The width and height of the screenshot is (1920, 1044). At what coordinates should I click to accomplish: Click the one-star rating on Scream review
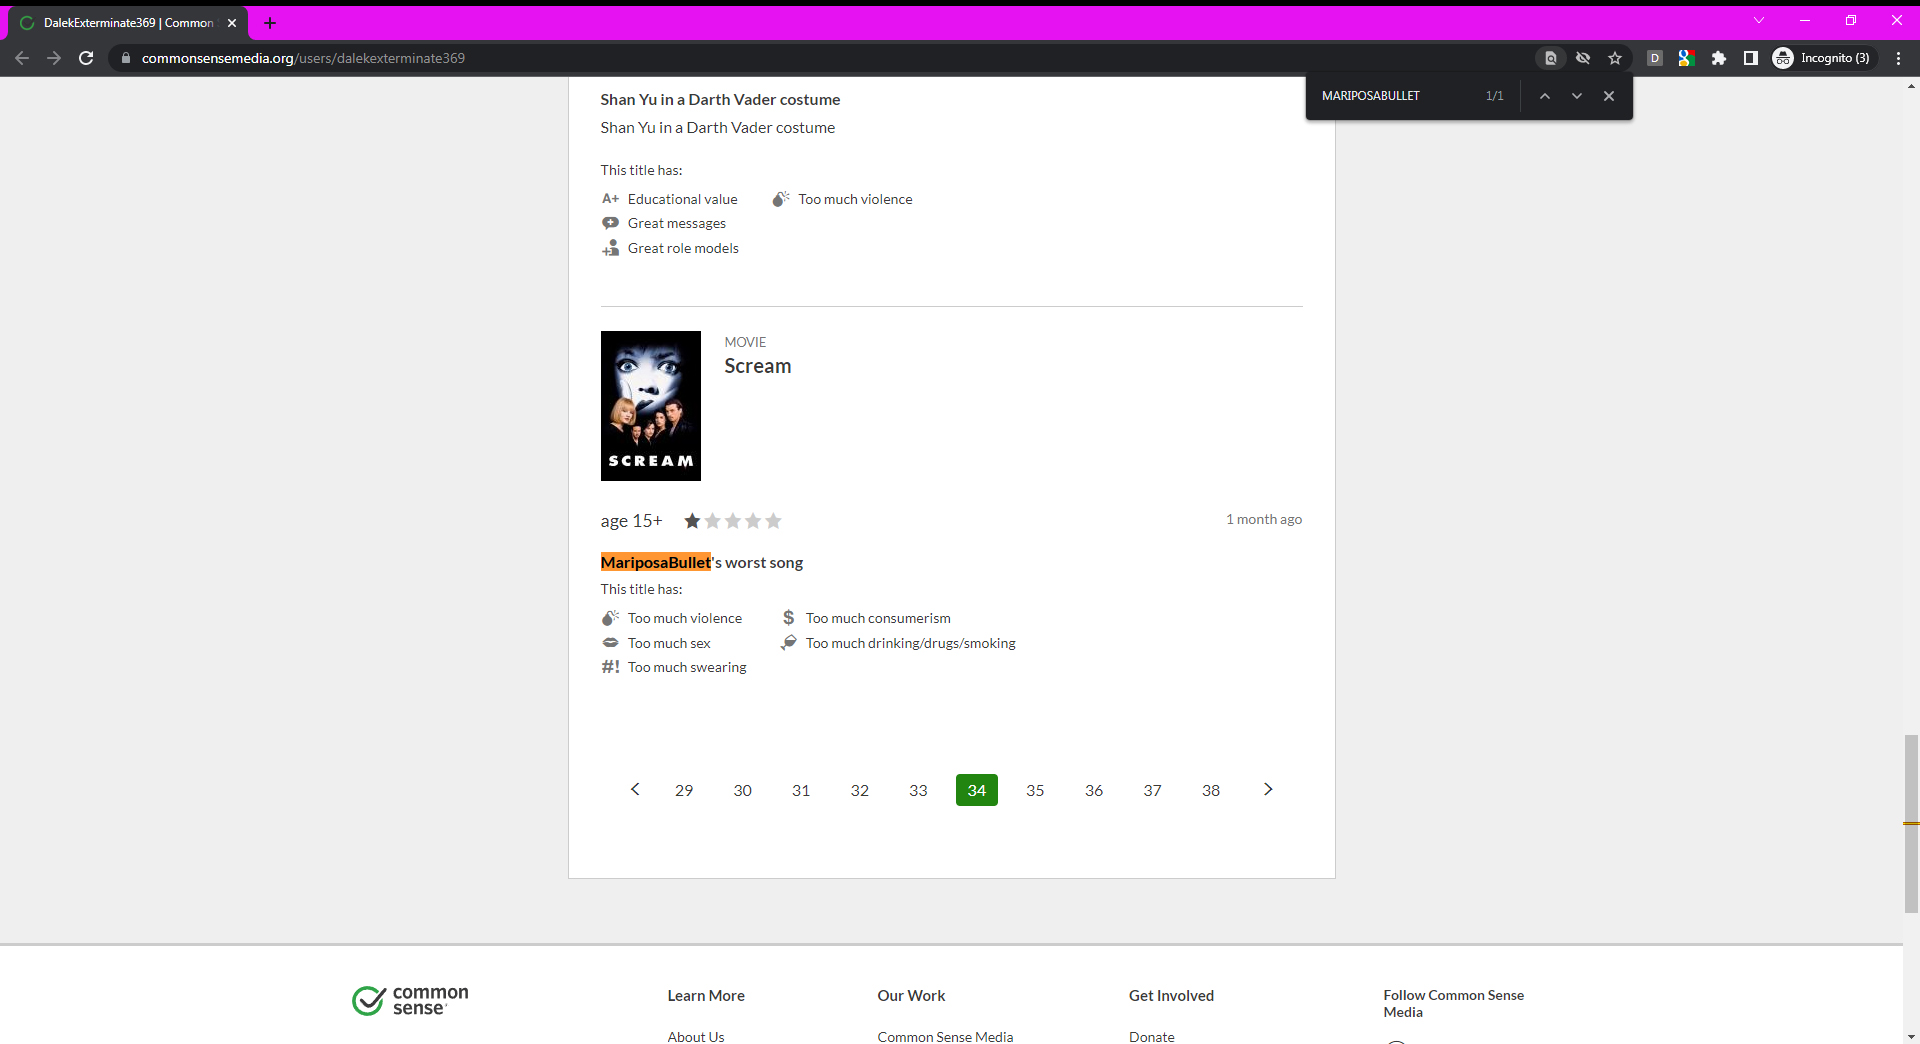[x=692, y=521]
